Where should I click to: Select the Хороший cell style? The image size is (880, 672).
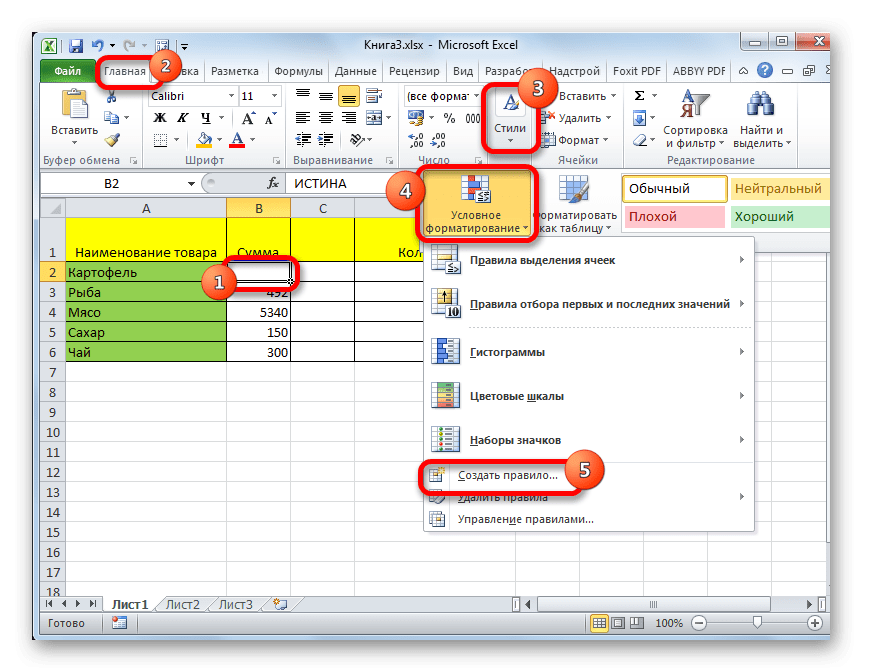779,217
